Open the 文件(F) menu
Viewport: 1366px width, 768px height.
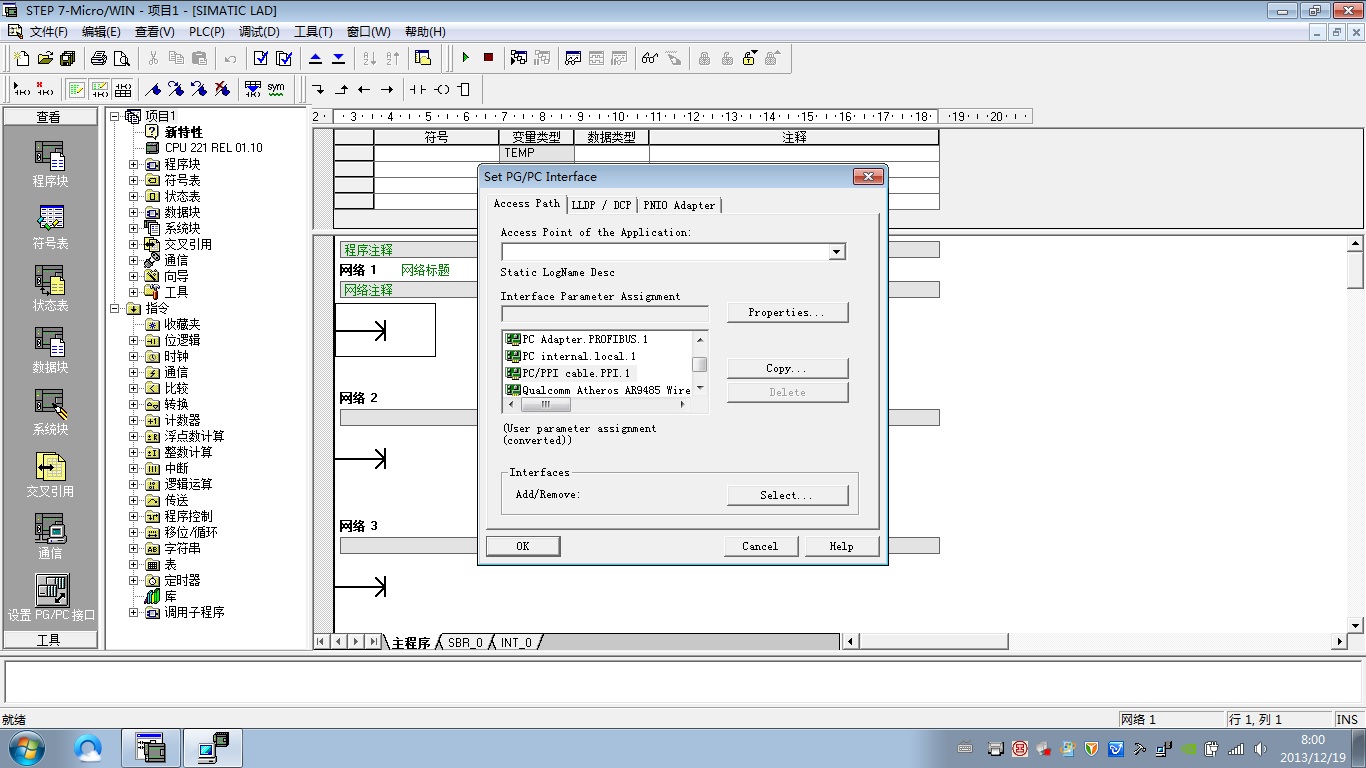[48, 32]
